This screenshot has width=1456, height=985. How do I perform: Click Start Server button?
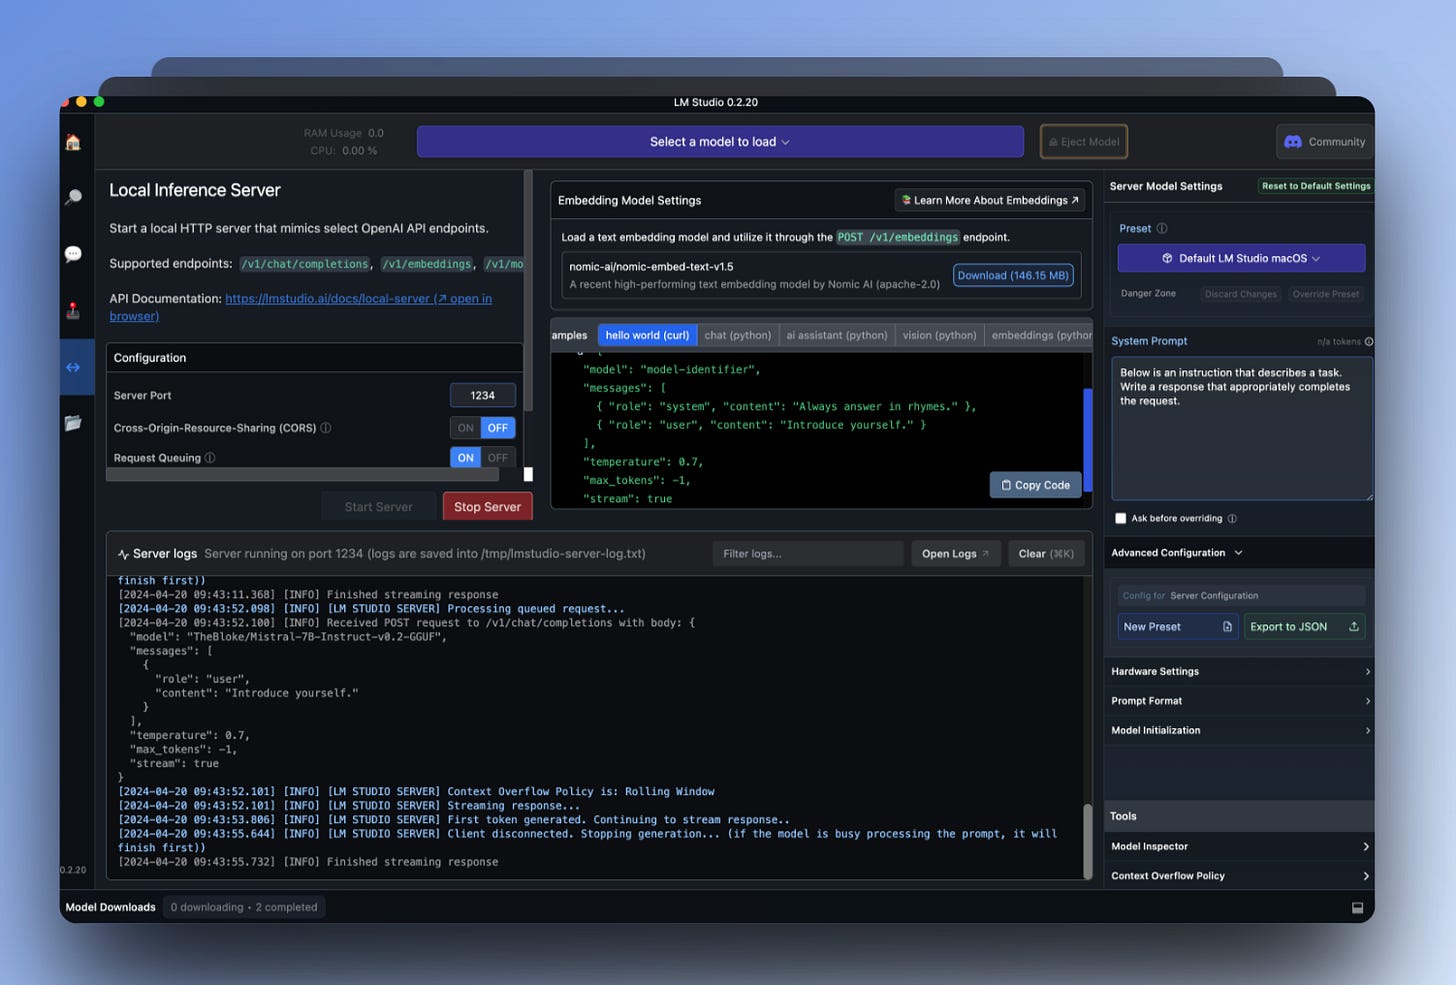pos(378,507)
